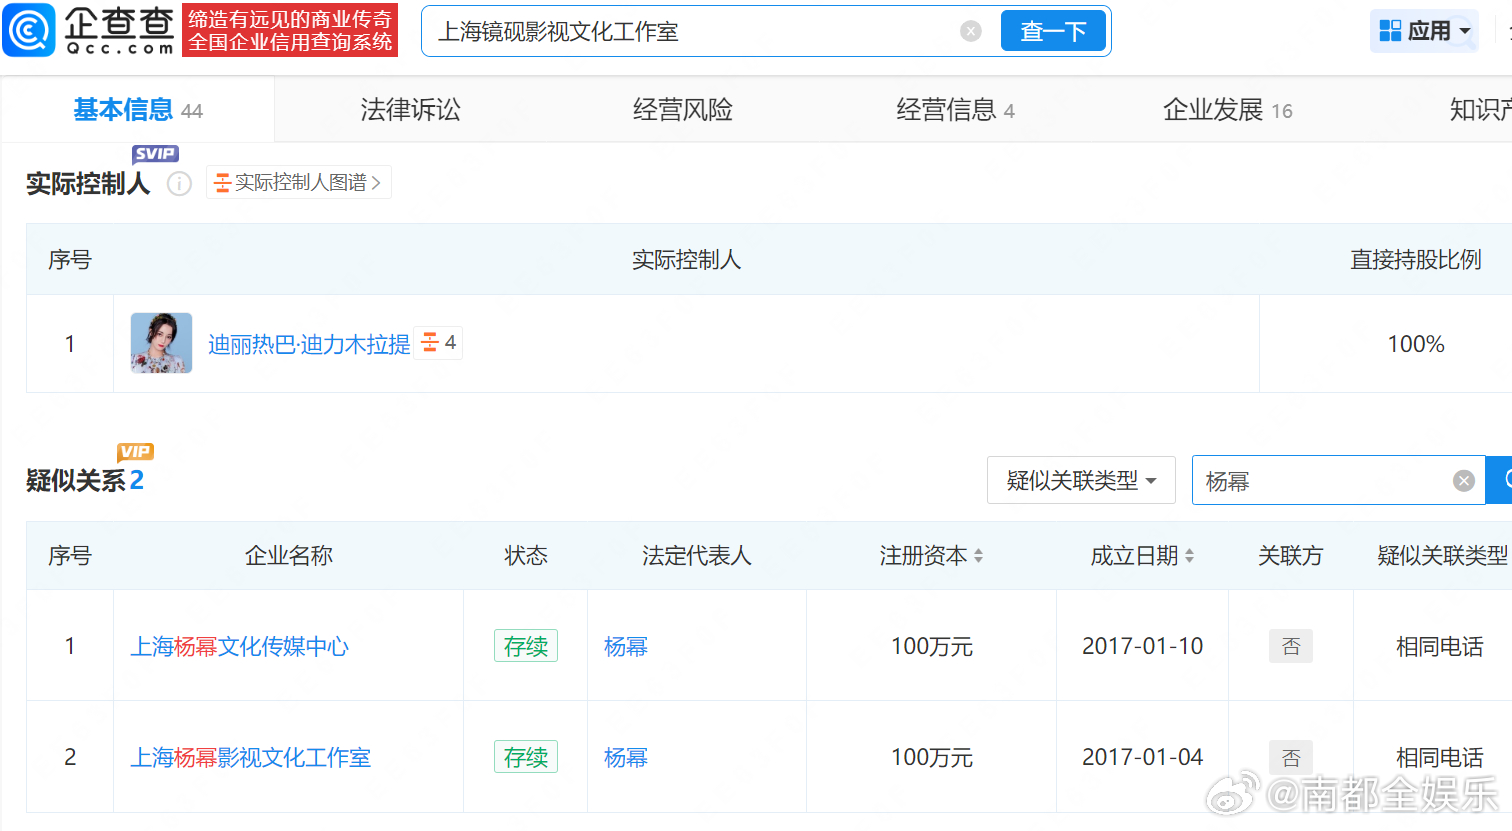This screenshot has width=1512, height=831.
Task: Open the 实际控制人图谱 link
Action: (x=298, y=183)
